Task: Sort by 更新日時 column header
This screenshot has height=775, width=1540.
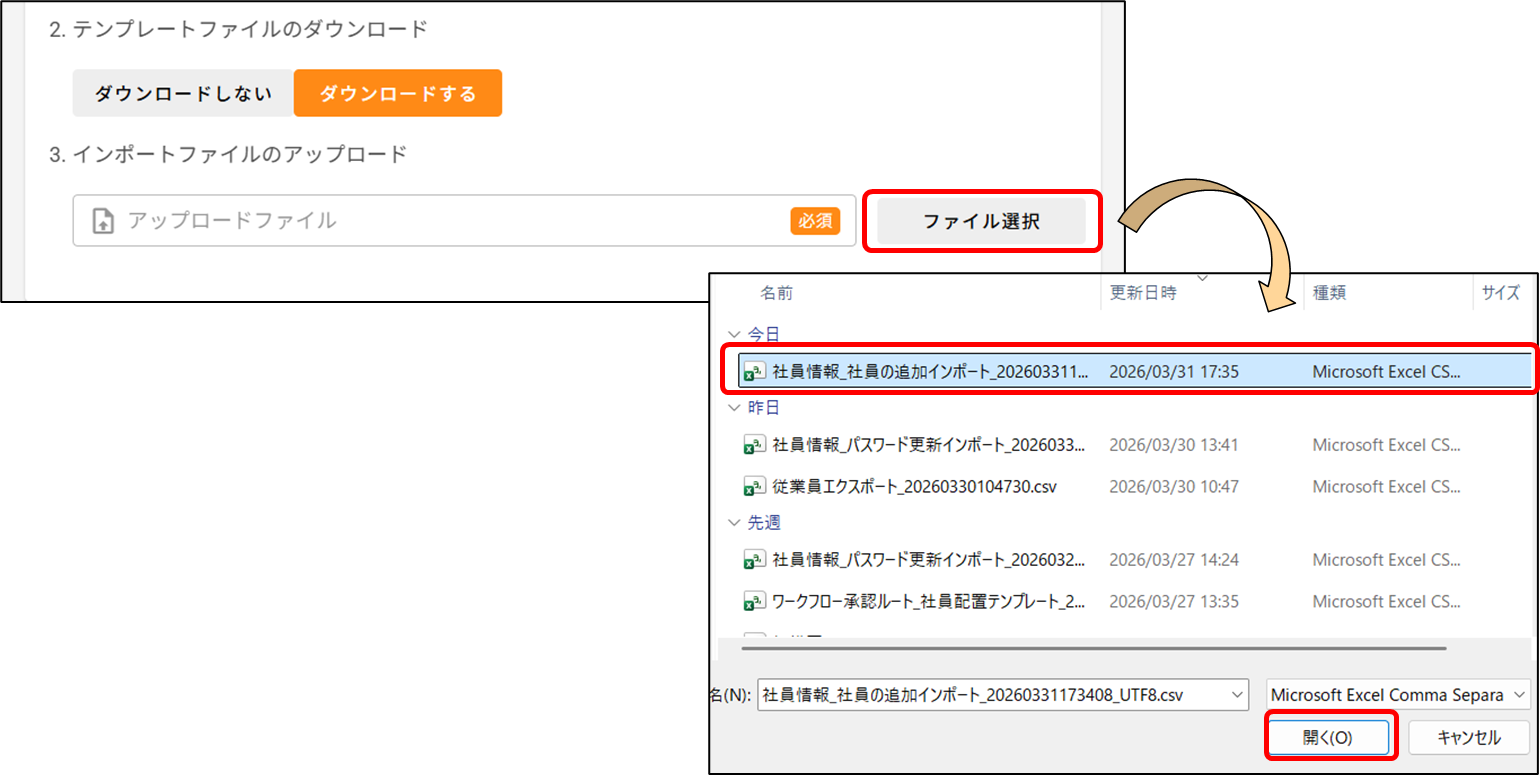Action: 1143,293
